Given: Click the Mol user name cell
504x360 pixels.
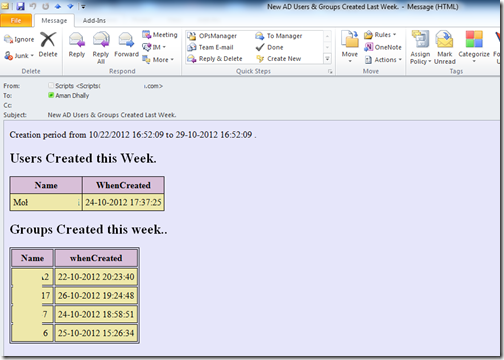Looking at the screenshot, I should point(46,202).
